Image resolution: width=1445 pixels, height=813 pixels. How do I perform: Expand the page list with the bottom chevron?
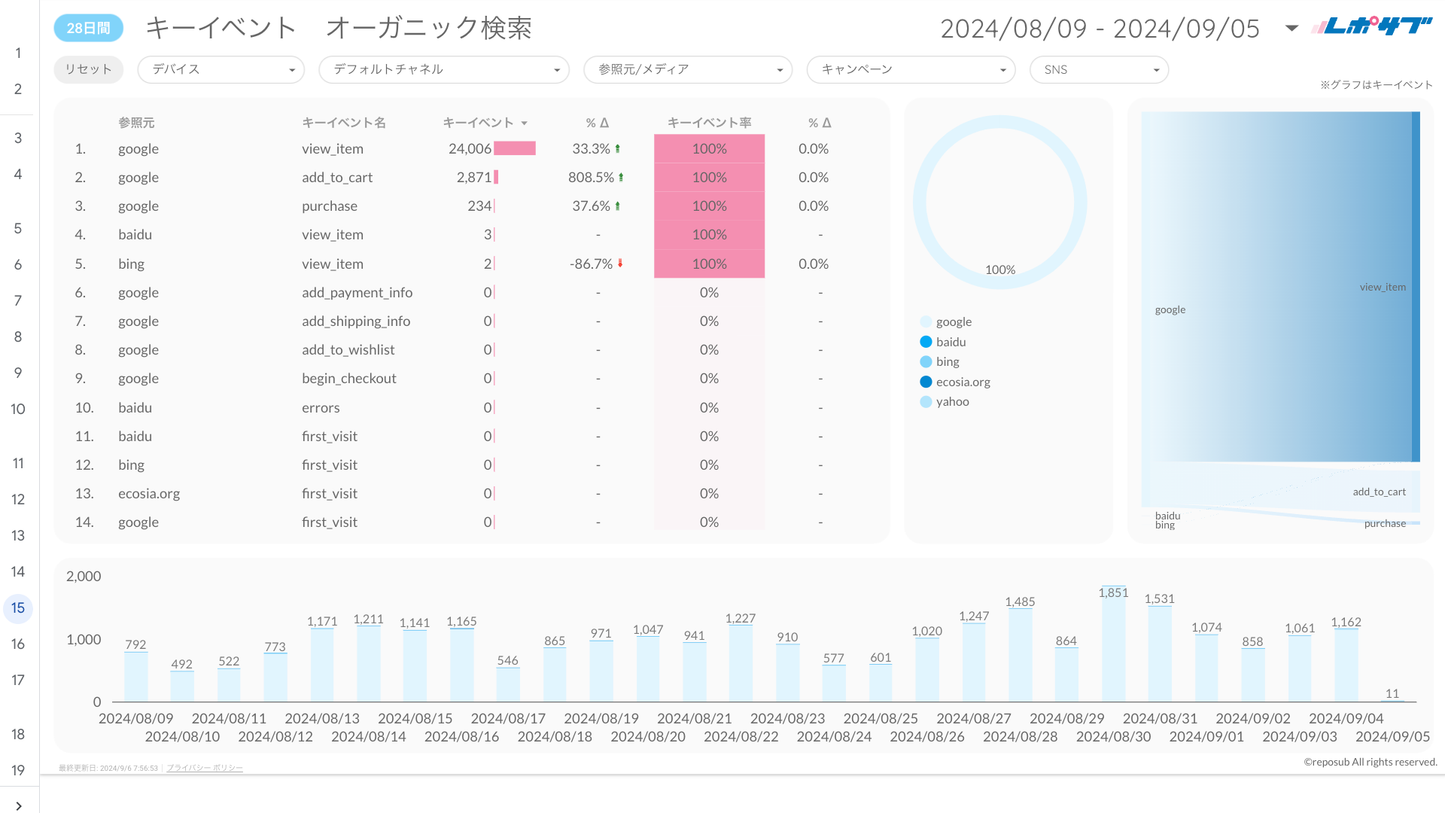click(x=19, y=805)
